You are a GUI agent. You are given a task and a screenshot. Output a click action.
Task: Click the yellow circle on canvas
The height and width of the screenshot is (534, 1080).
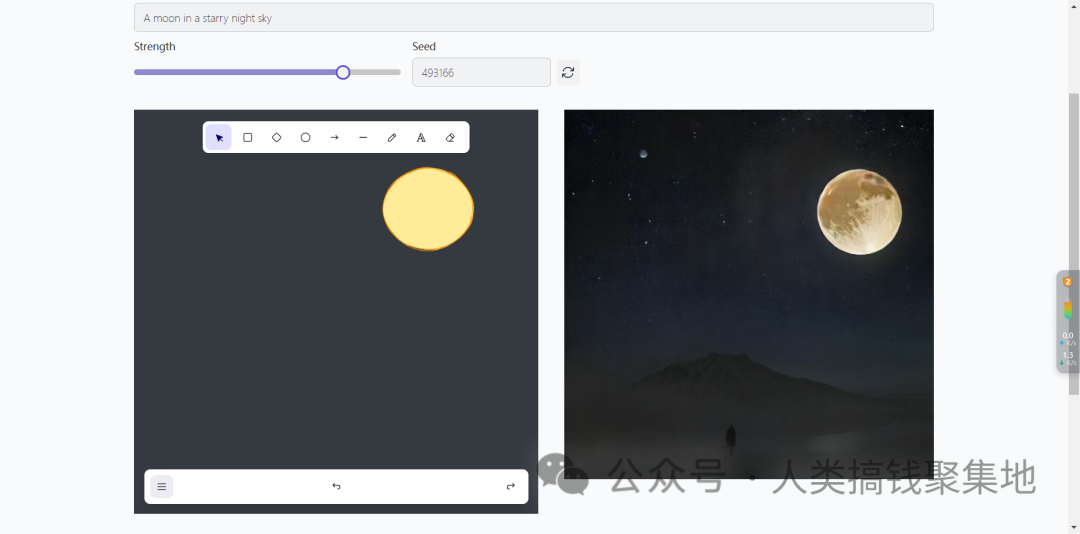(x=428, y=209)
